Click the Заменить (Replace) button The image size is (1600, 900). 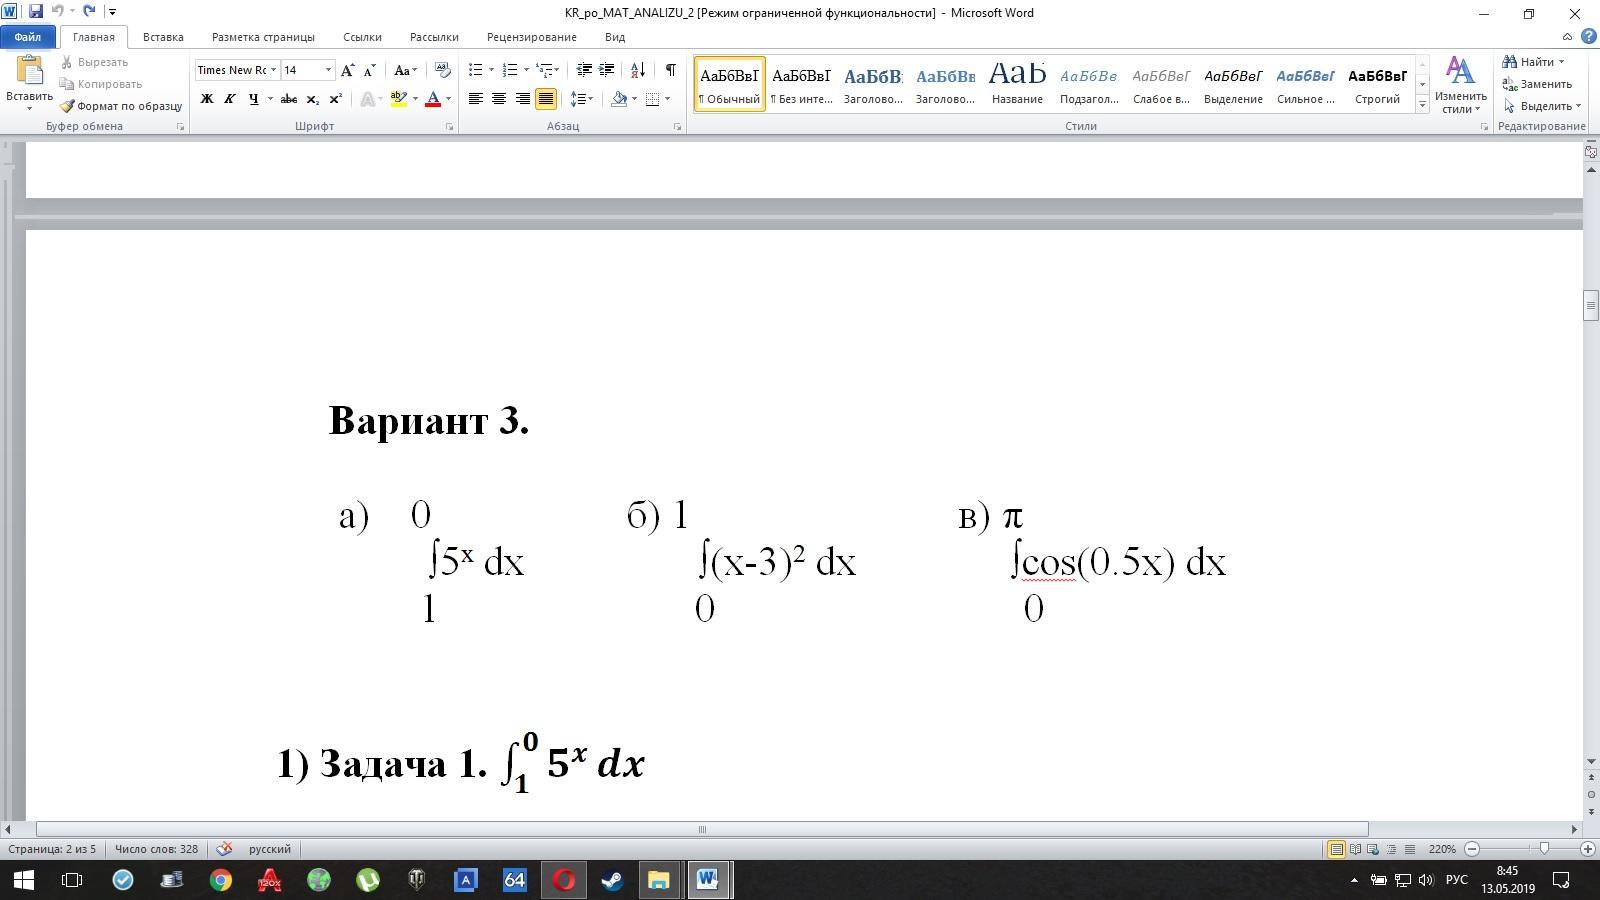pos(1537,84)
